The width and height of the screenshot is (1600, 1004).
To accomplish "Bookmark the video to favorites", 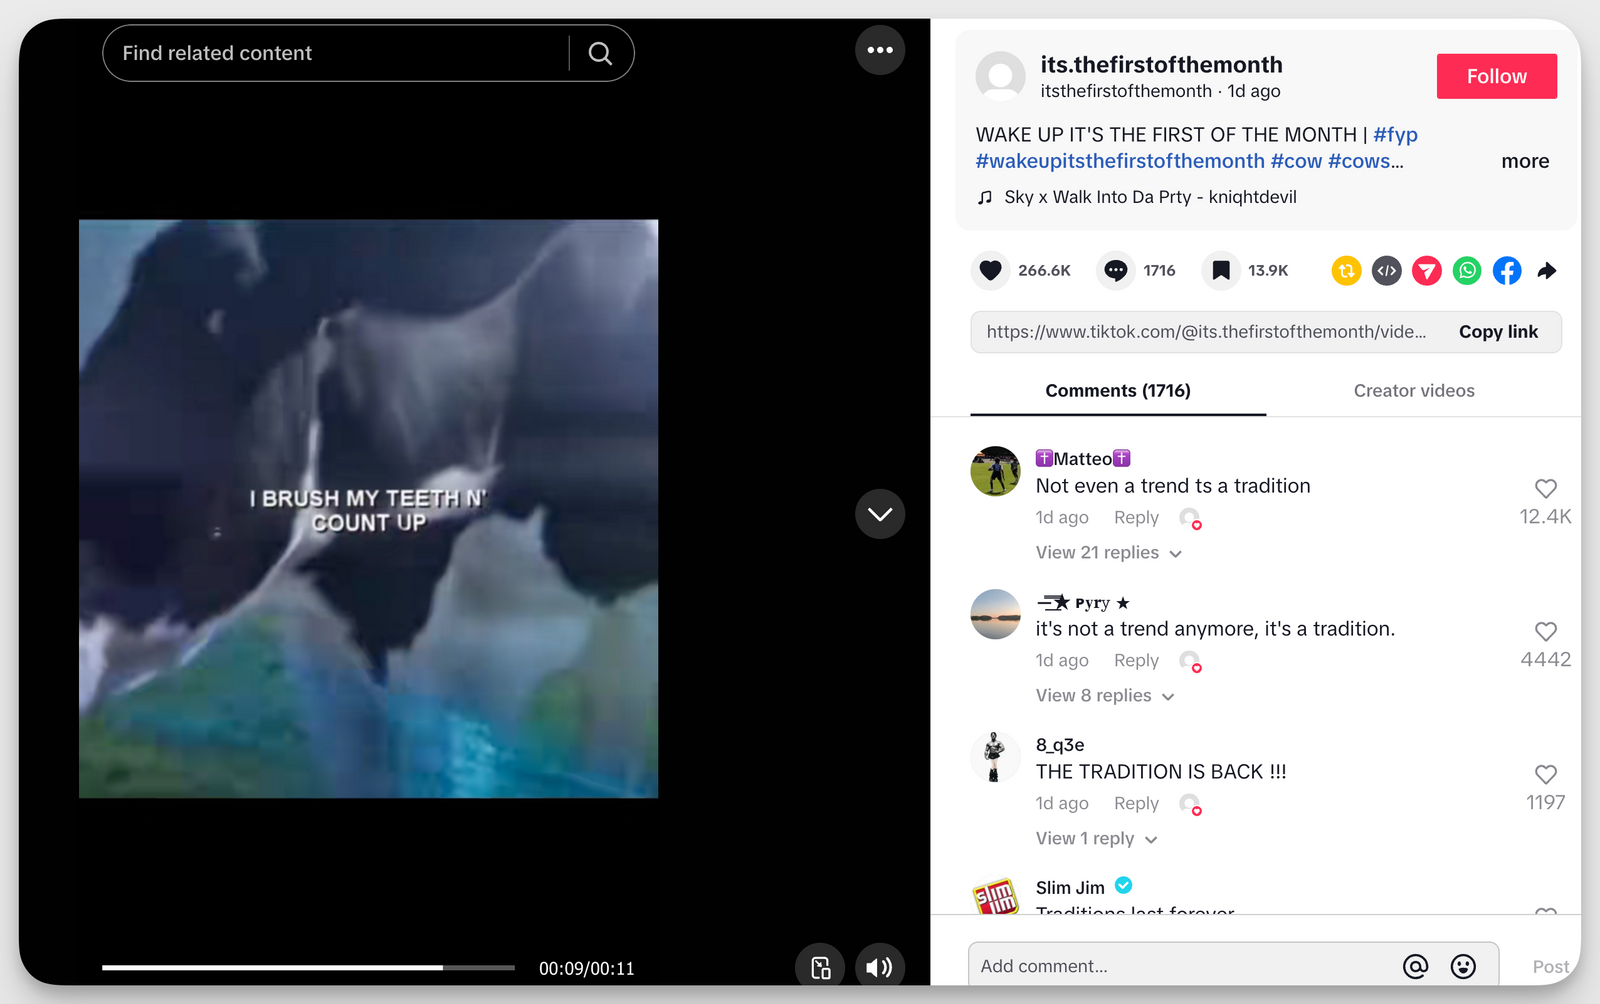I will pos(1220,270).
